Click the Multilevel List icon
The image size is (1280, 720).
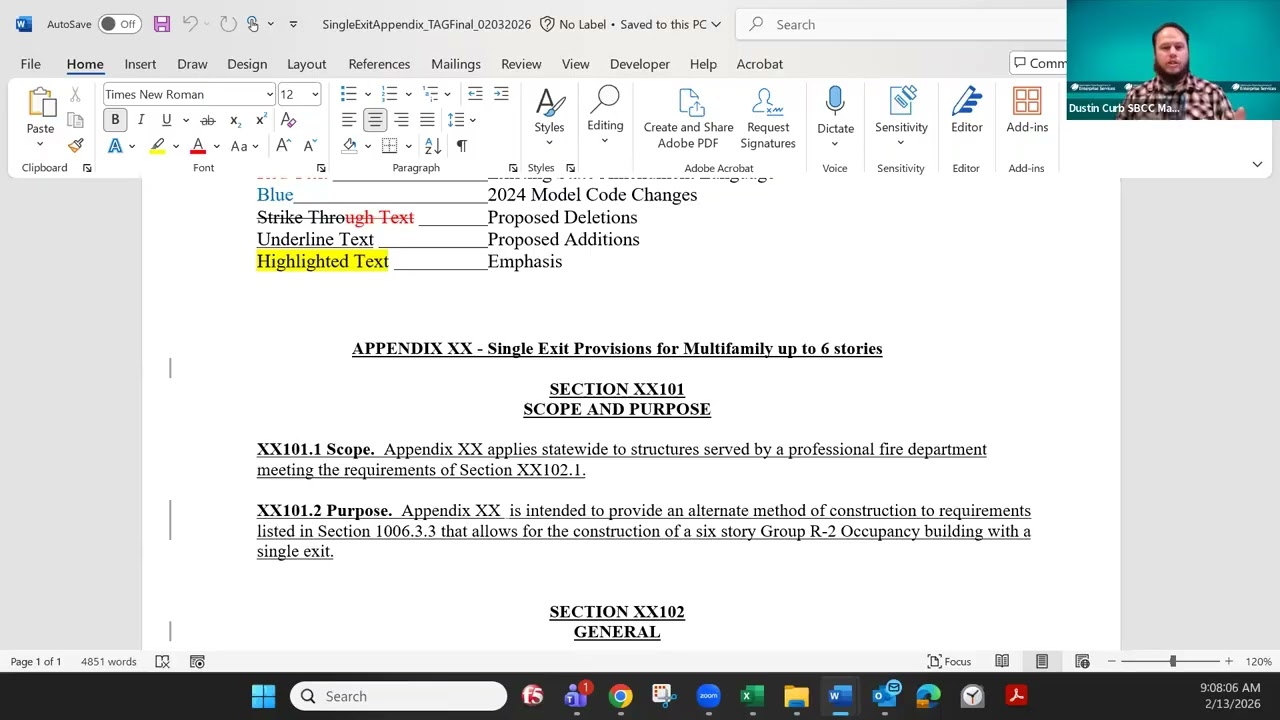click(430, 94)
